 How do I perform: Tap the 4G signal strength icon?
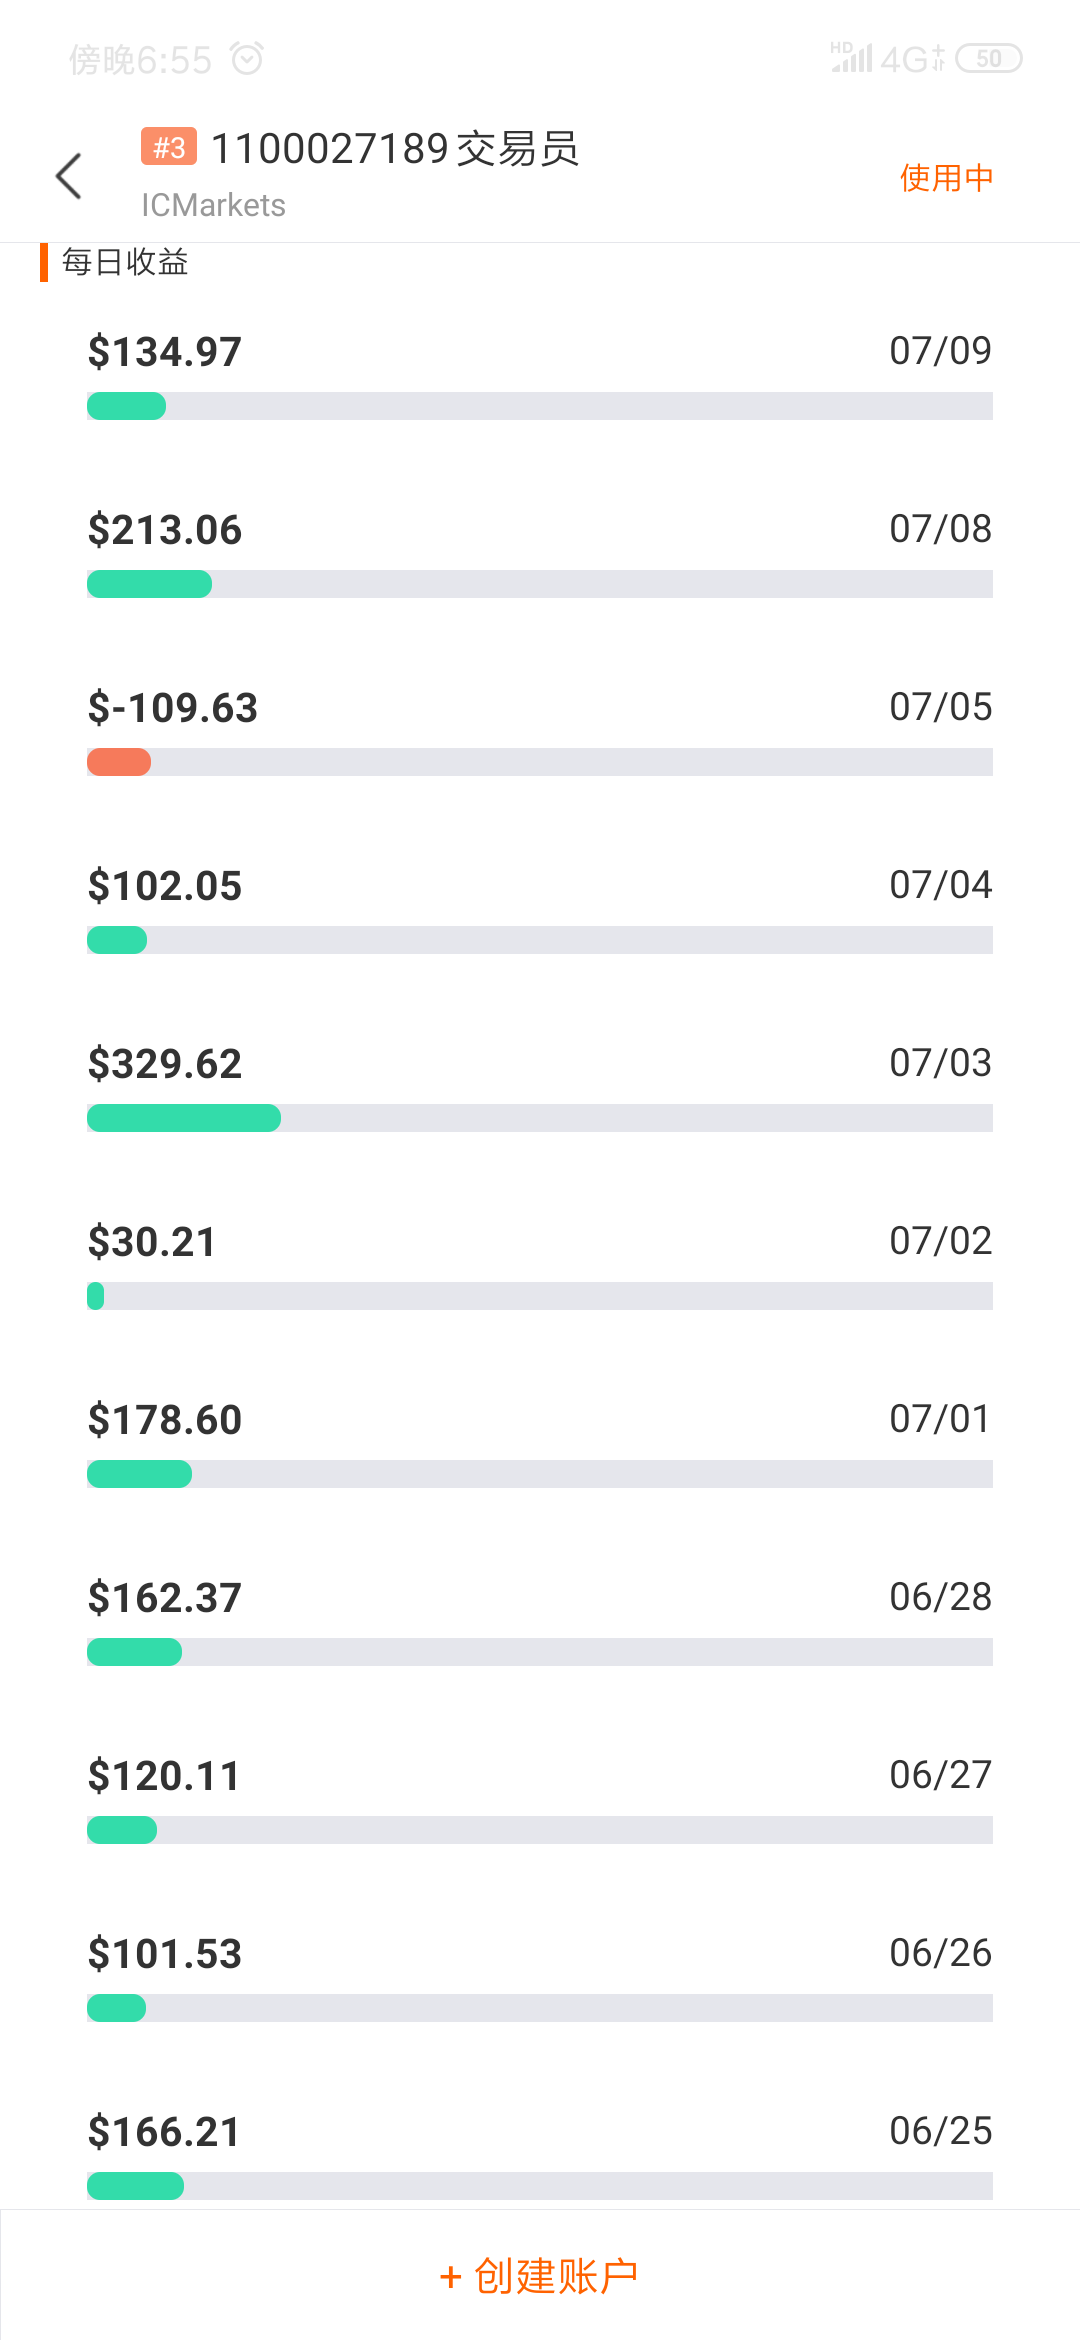pos(886,59)
